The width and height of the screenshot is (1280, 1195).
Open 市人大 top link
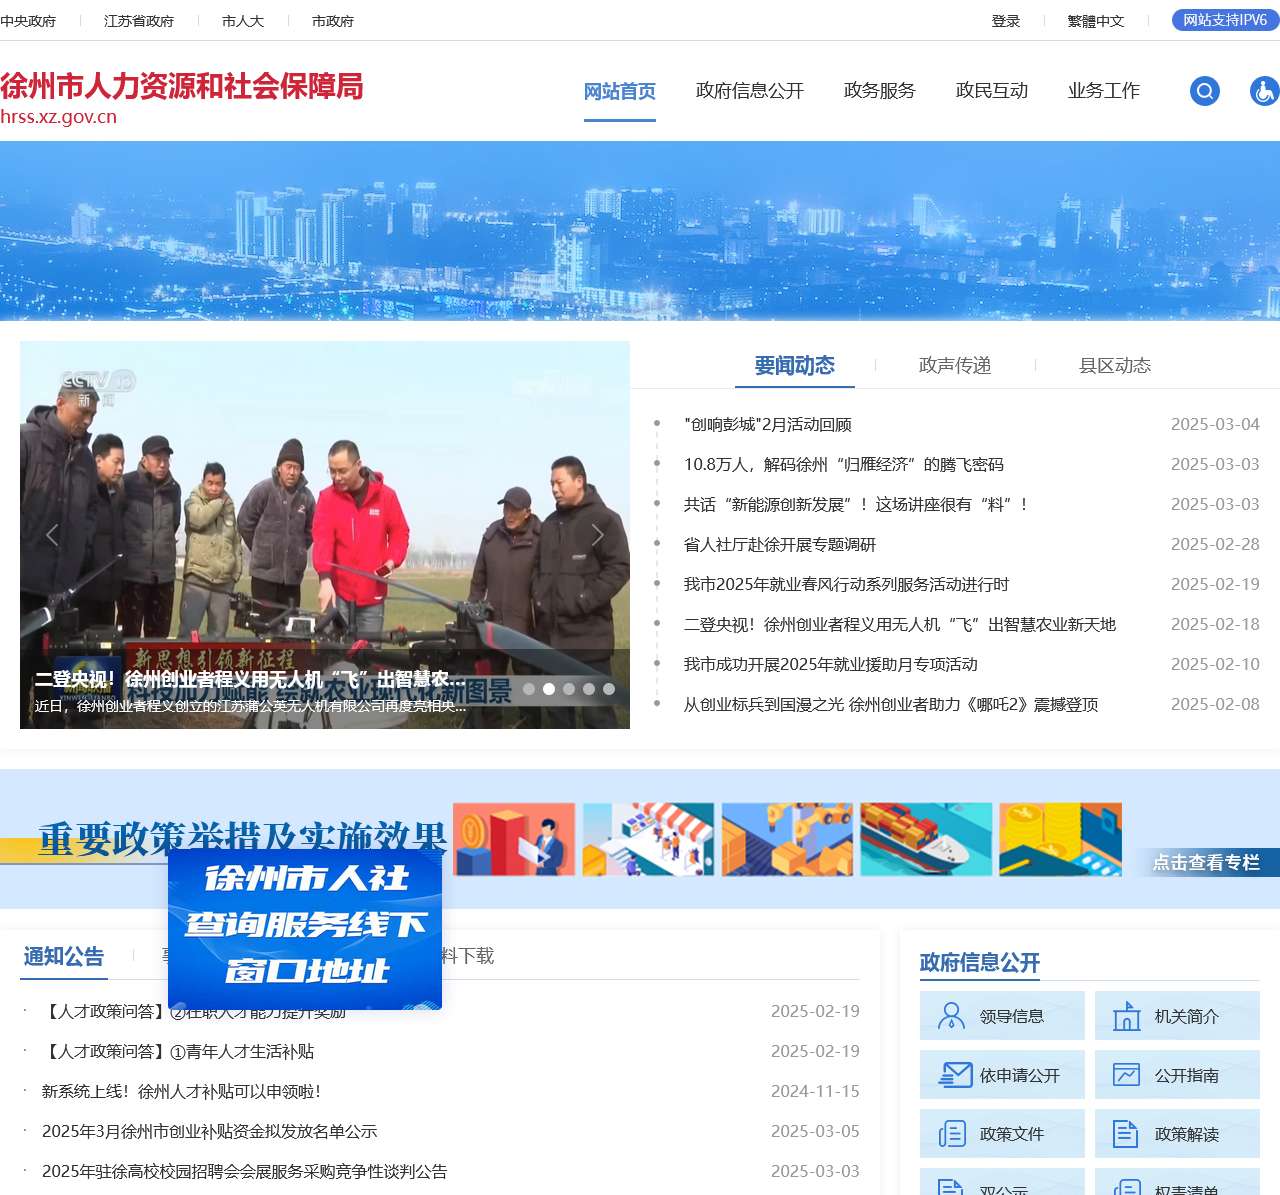click(243, 21)
